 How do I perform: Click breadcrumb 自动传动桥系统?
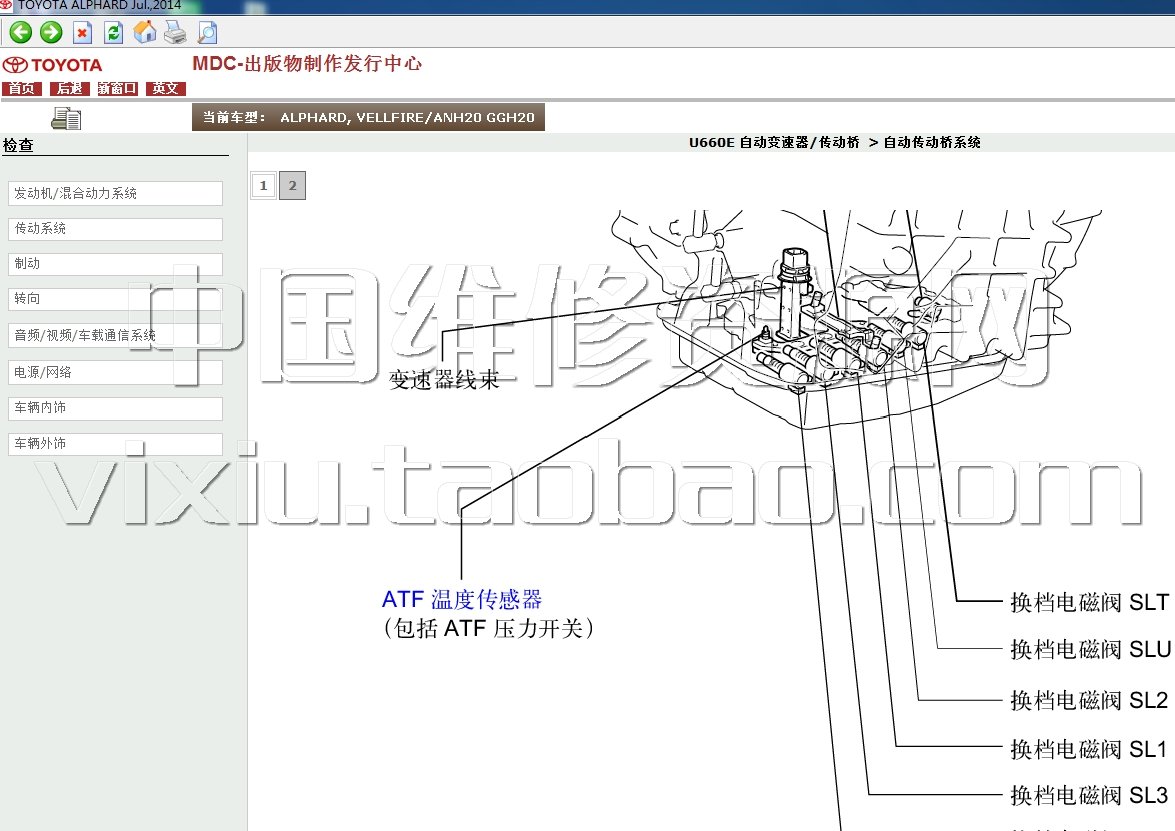pyautogui.click(x=932, y=142)
